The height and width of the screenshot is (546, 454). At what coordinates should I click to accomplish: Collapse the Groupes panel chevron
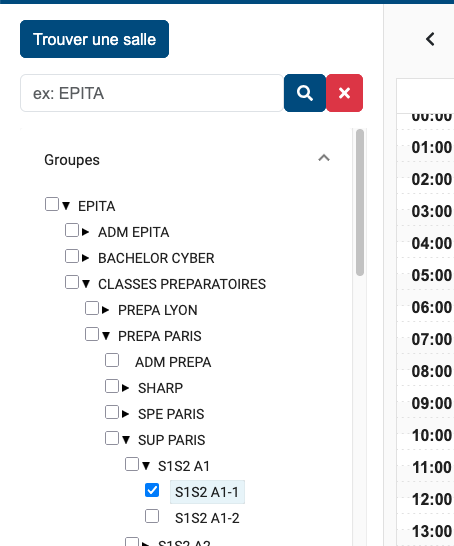point(324,158)
